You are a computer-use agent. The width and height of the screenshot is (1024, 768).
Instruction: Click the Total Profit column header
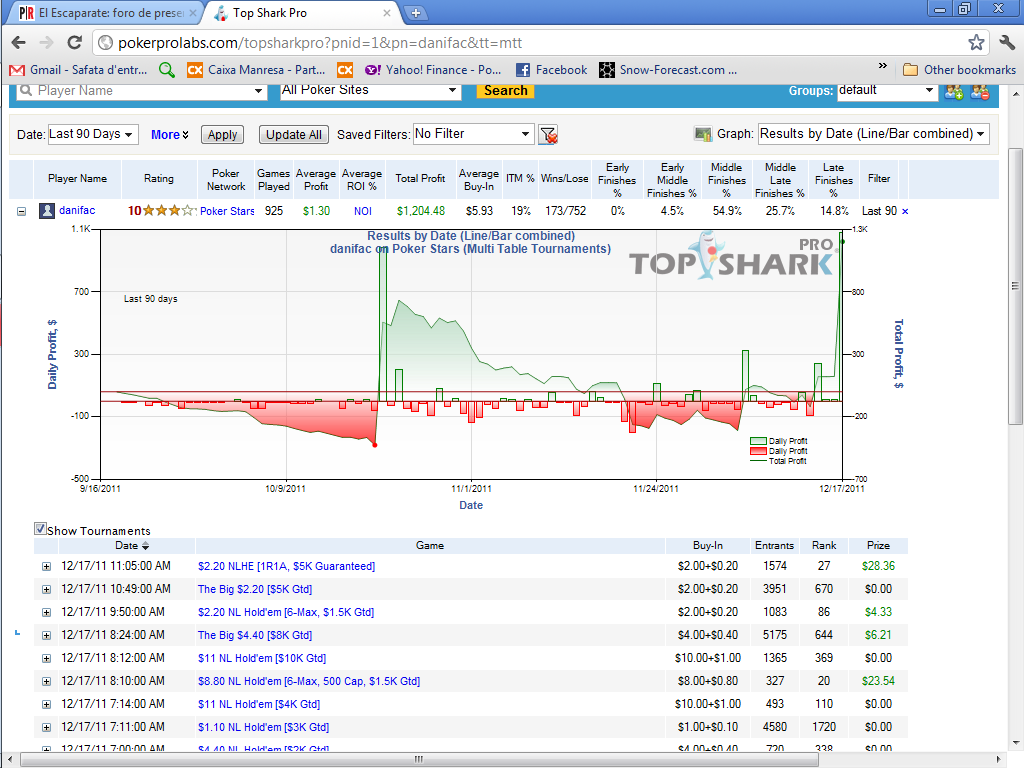pos(420,179)
